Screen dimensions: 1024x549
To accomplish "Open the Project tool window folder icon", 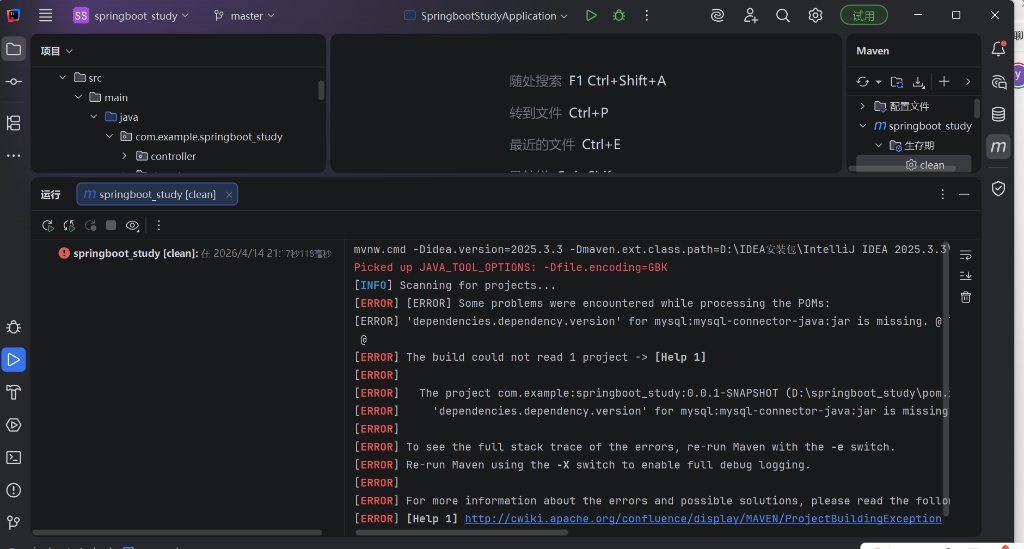I will 14,49.
